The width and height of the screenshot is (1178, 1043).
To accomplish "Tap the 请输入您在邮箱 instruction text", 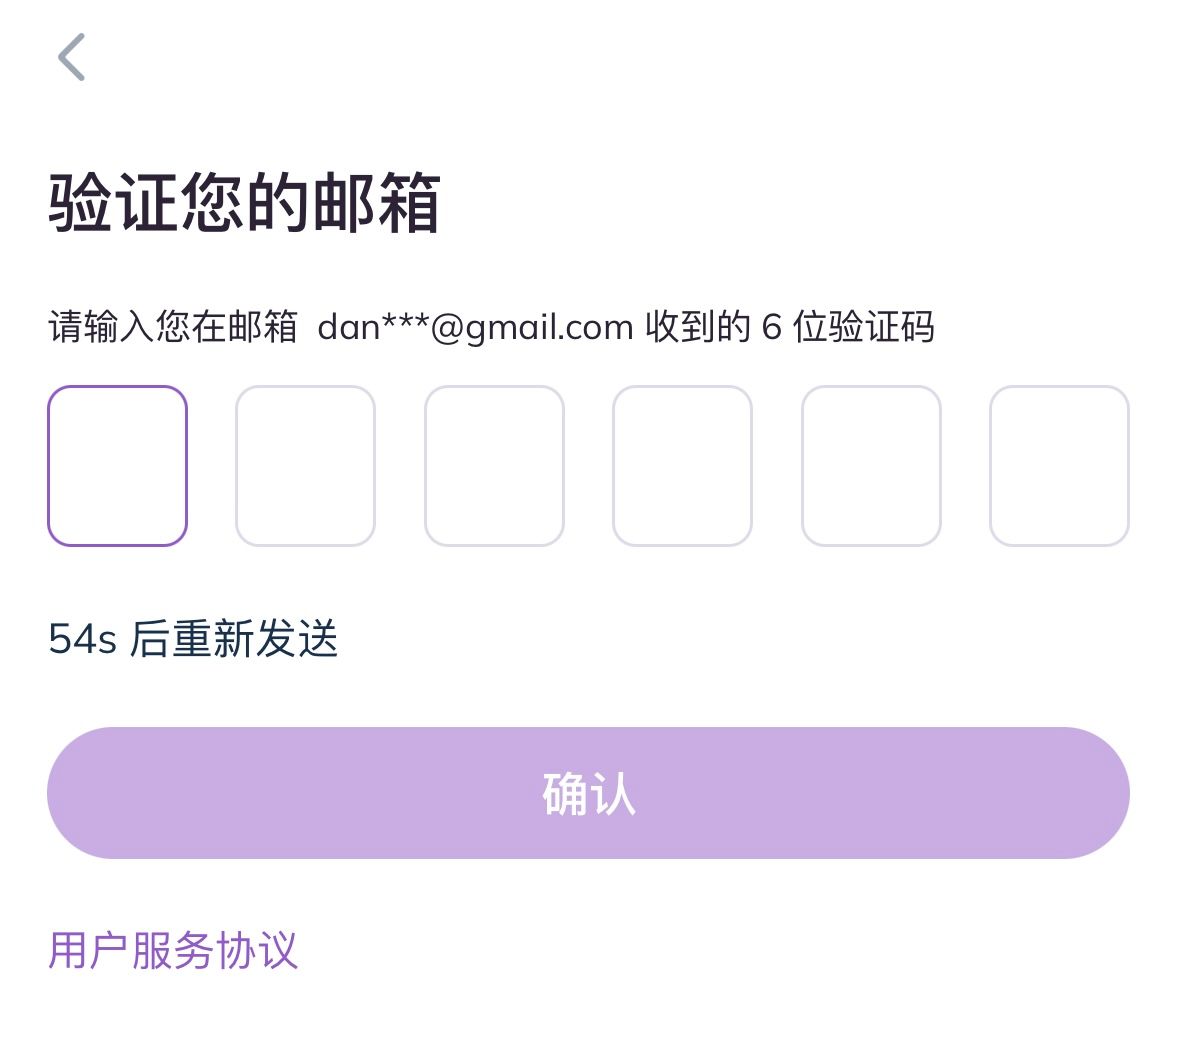I will coord(173,327).
